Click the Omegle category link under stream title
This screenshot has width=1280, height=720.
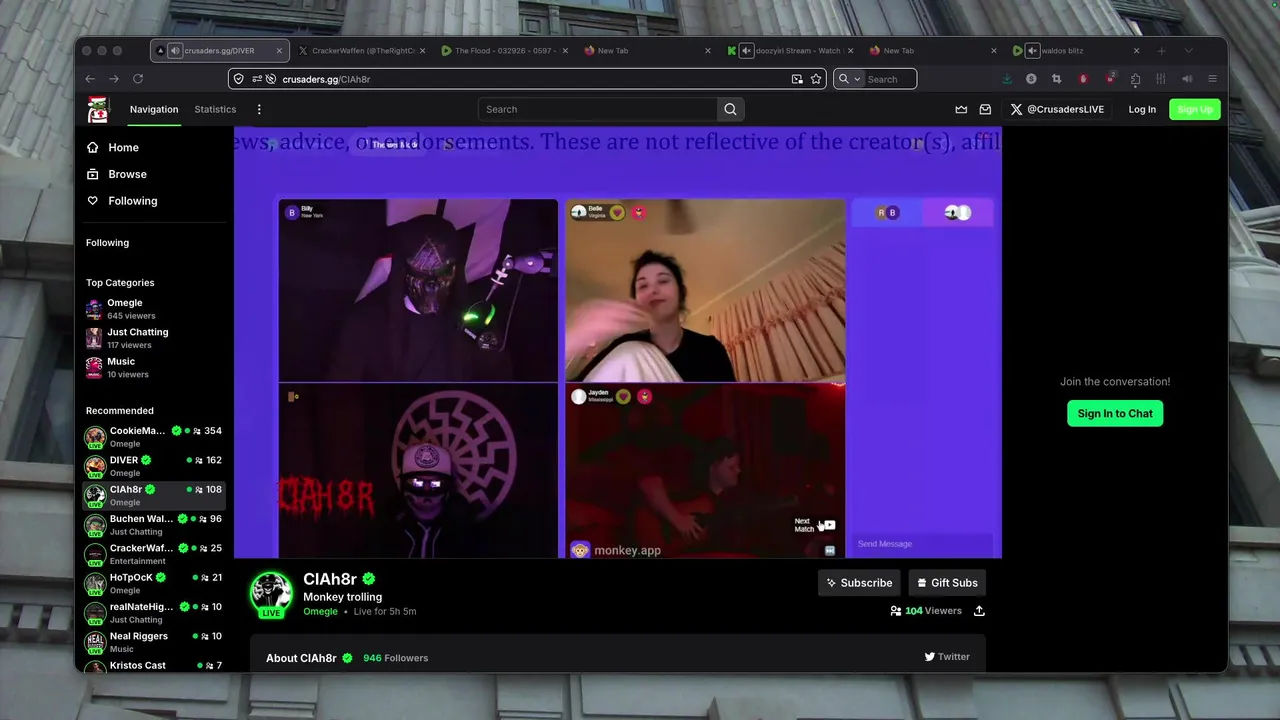click(320, 611)
